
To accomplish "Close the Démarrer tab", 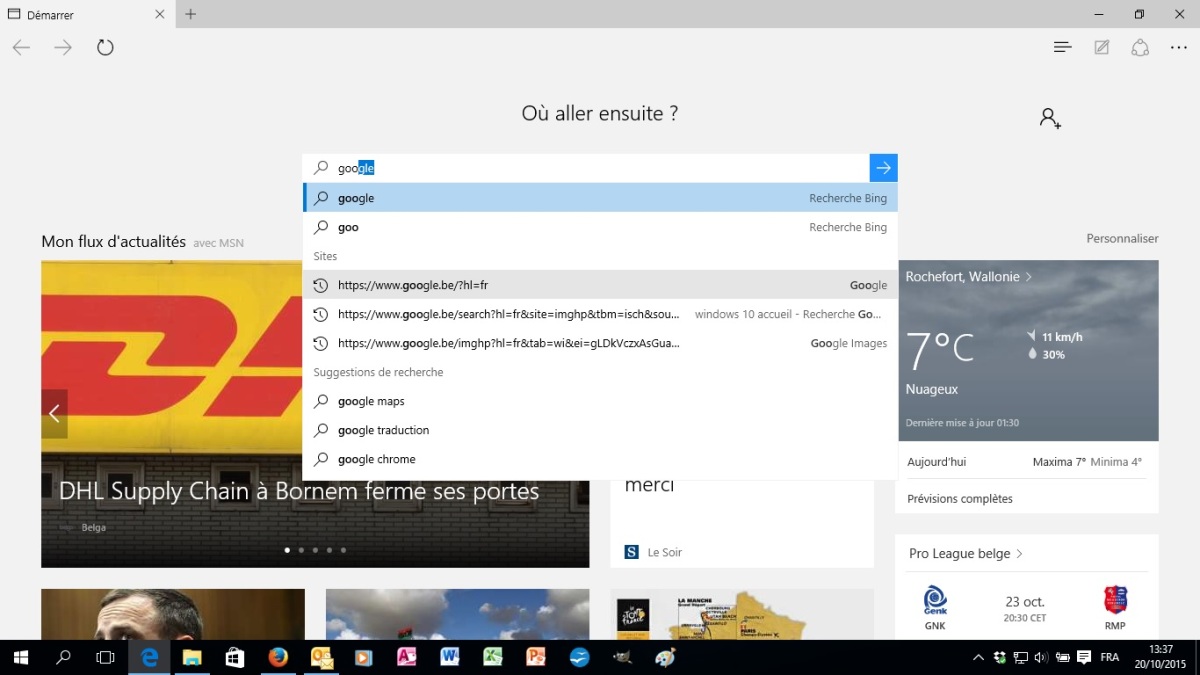I will pos(160,15).
